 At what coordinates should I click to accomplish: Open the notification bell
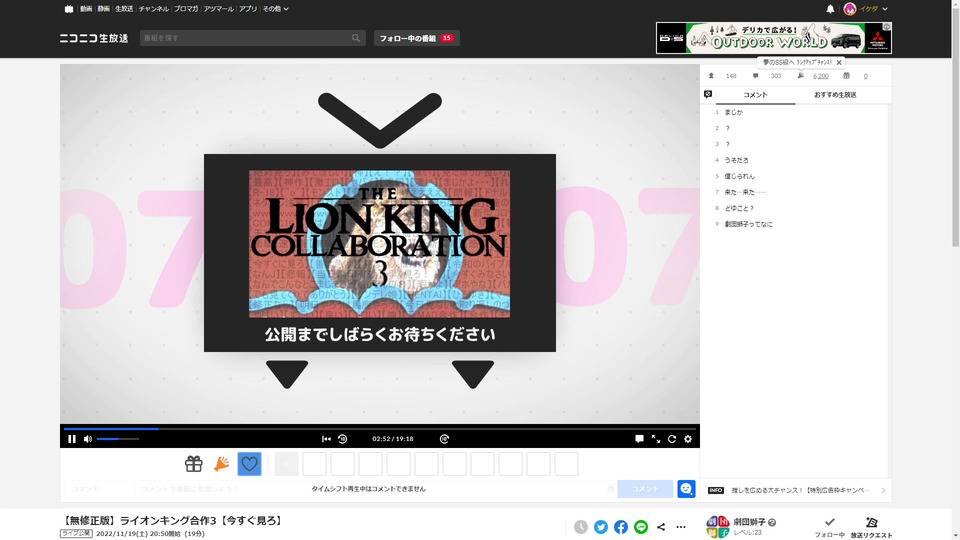(830, 9)
